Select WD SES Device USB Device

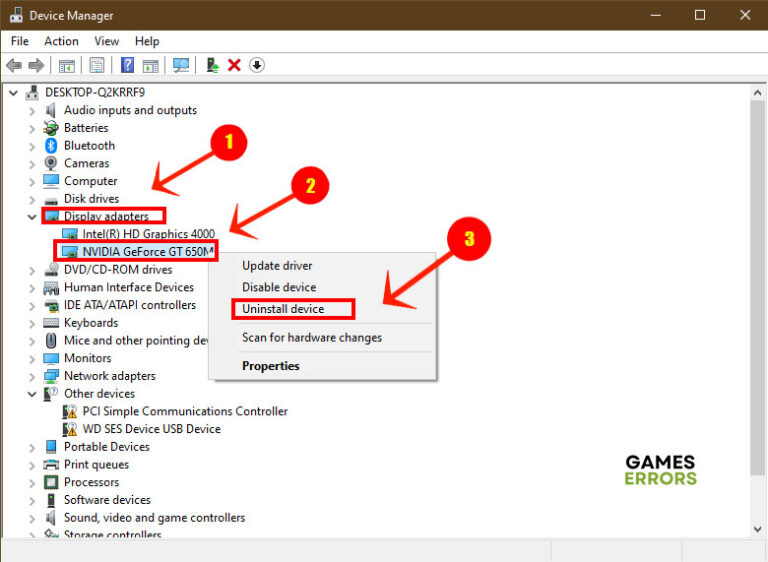[151, 429]
